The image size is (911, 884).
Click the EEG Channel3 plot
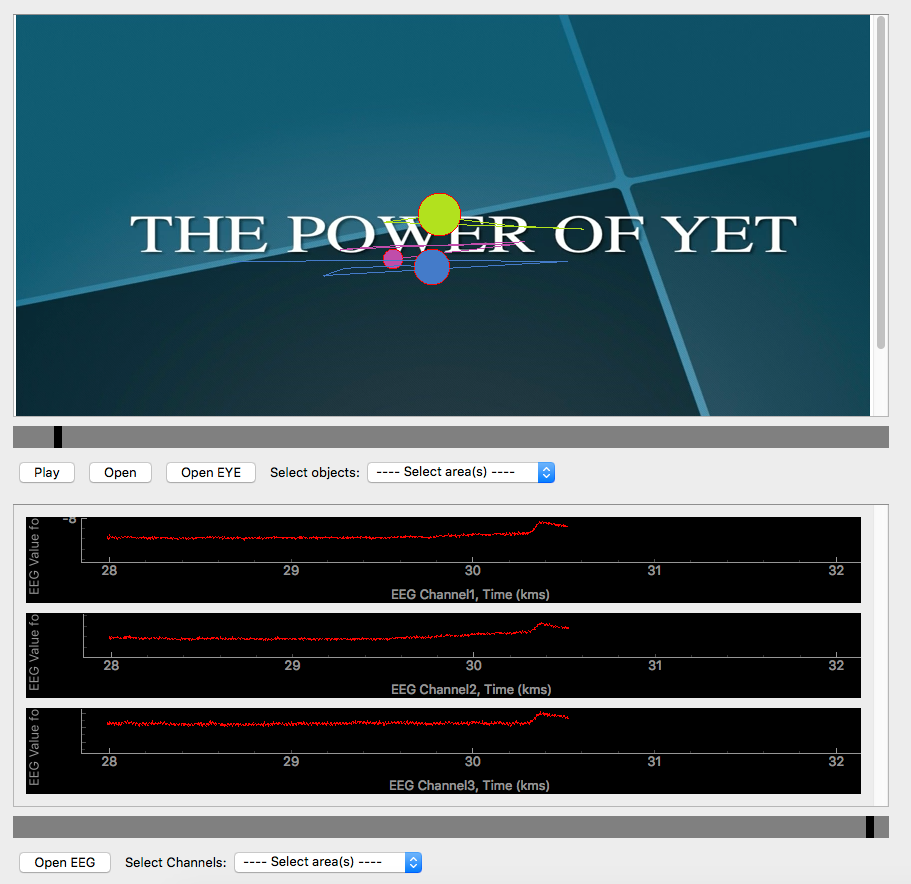coord(443,750)
